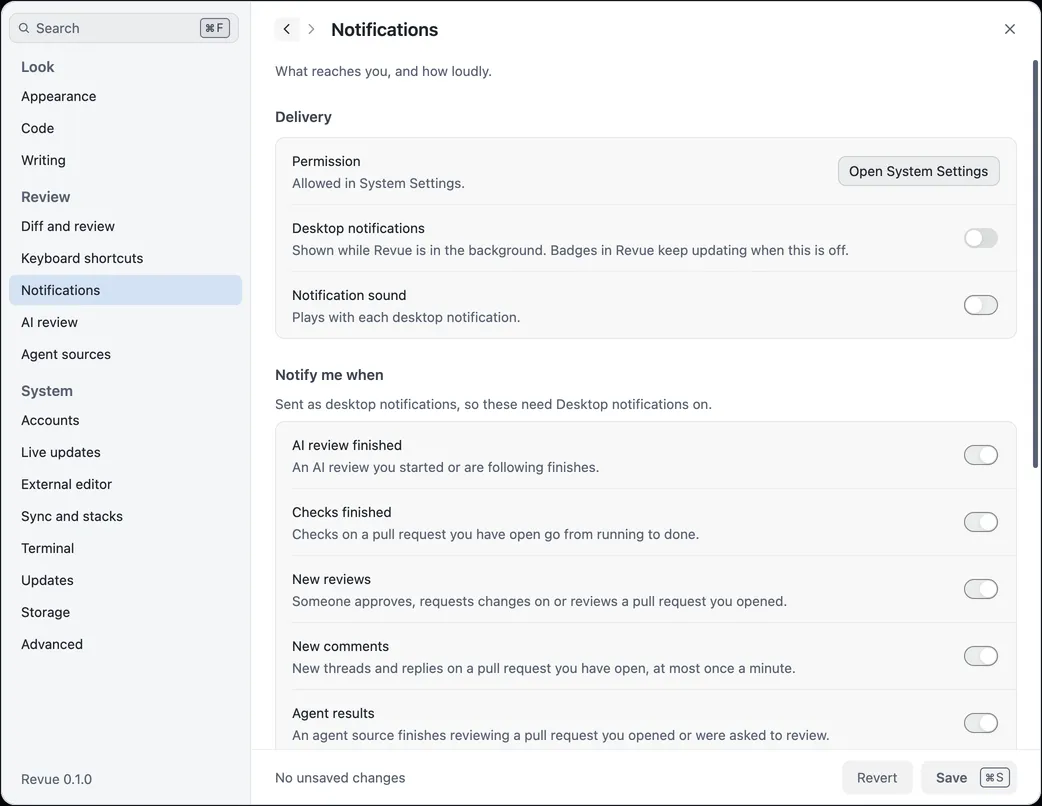Click the Save button
This screenshot has width=1042, height=806.
[970, 777]
